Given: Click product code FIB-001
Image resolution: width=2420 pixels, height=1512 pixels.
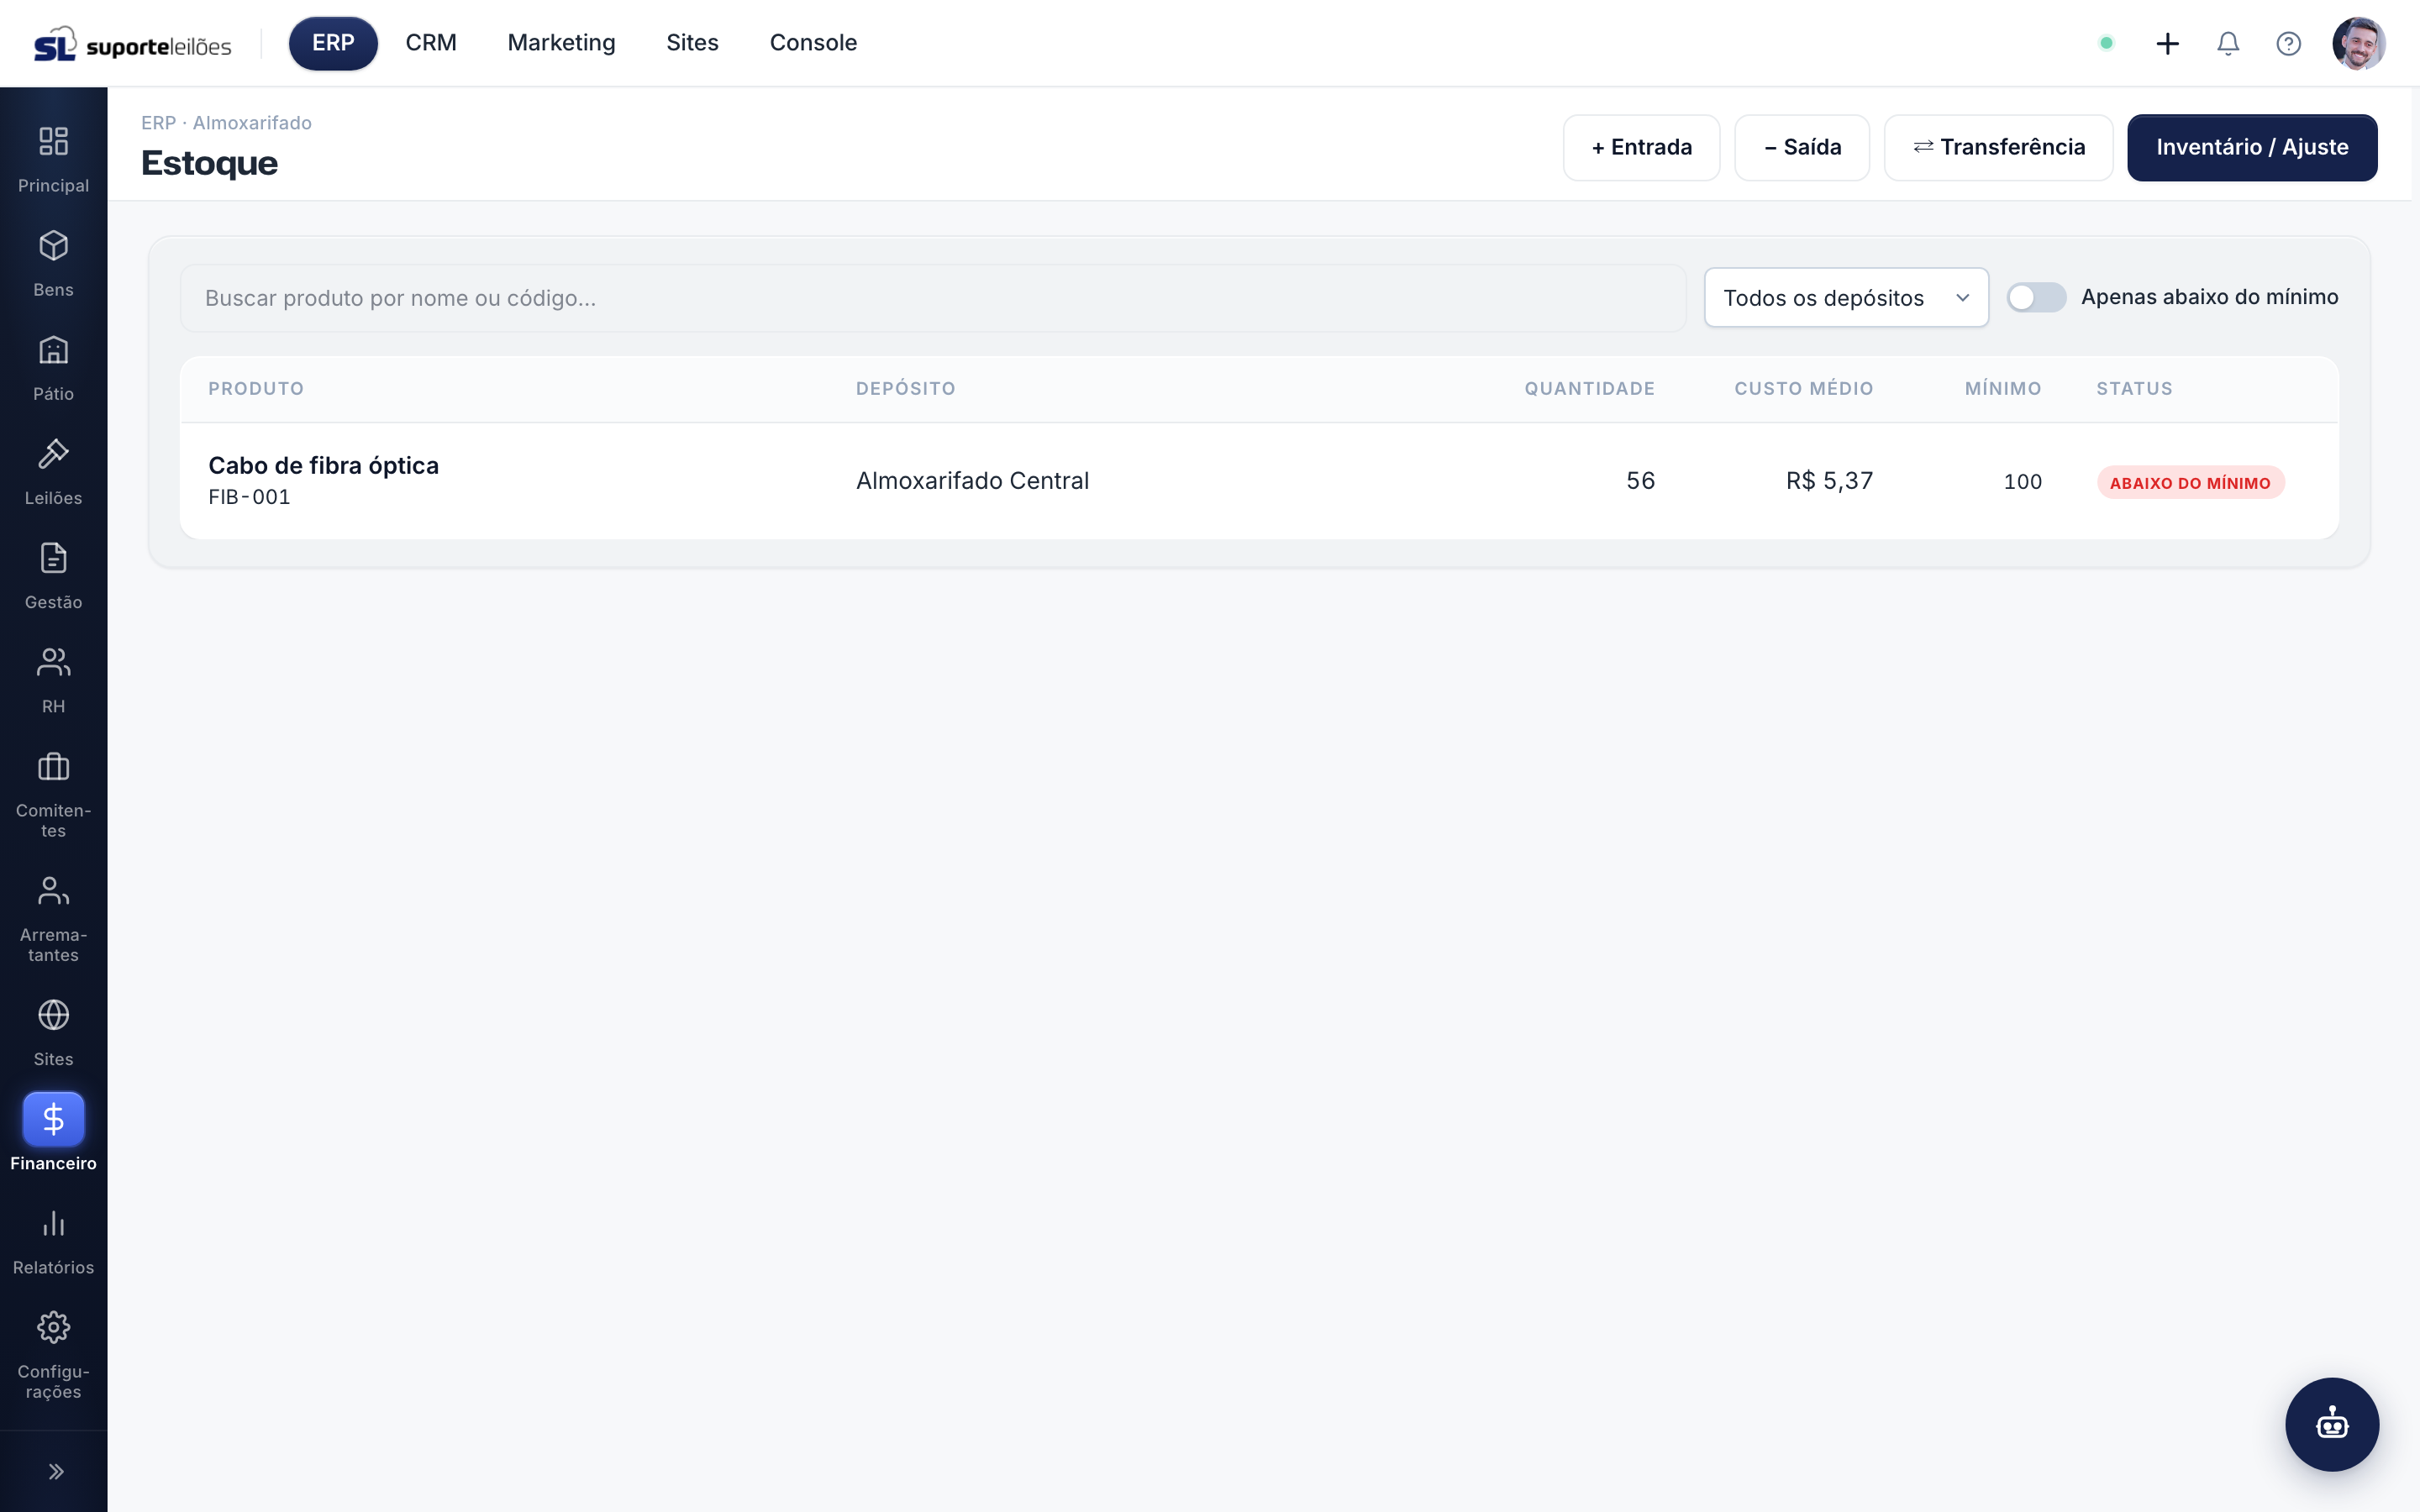Looking at the screenshot, I should coord(249,497).
